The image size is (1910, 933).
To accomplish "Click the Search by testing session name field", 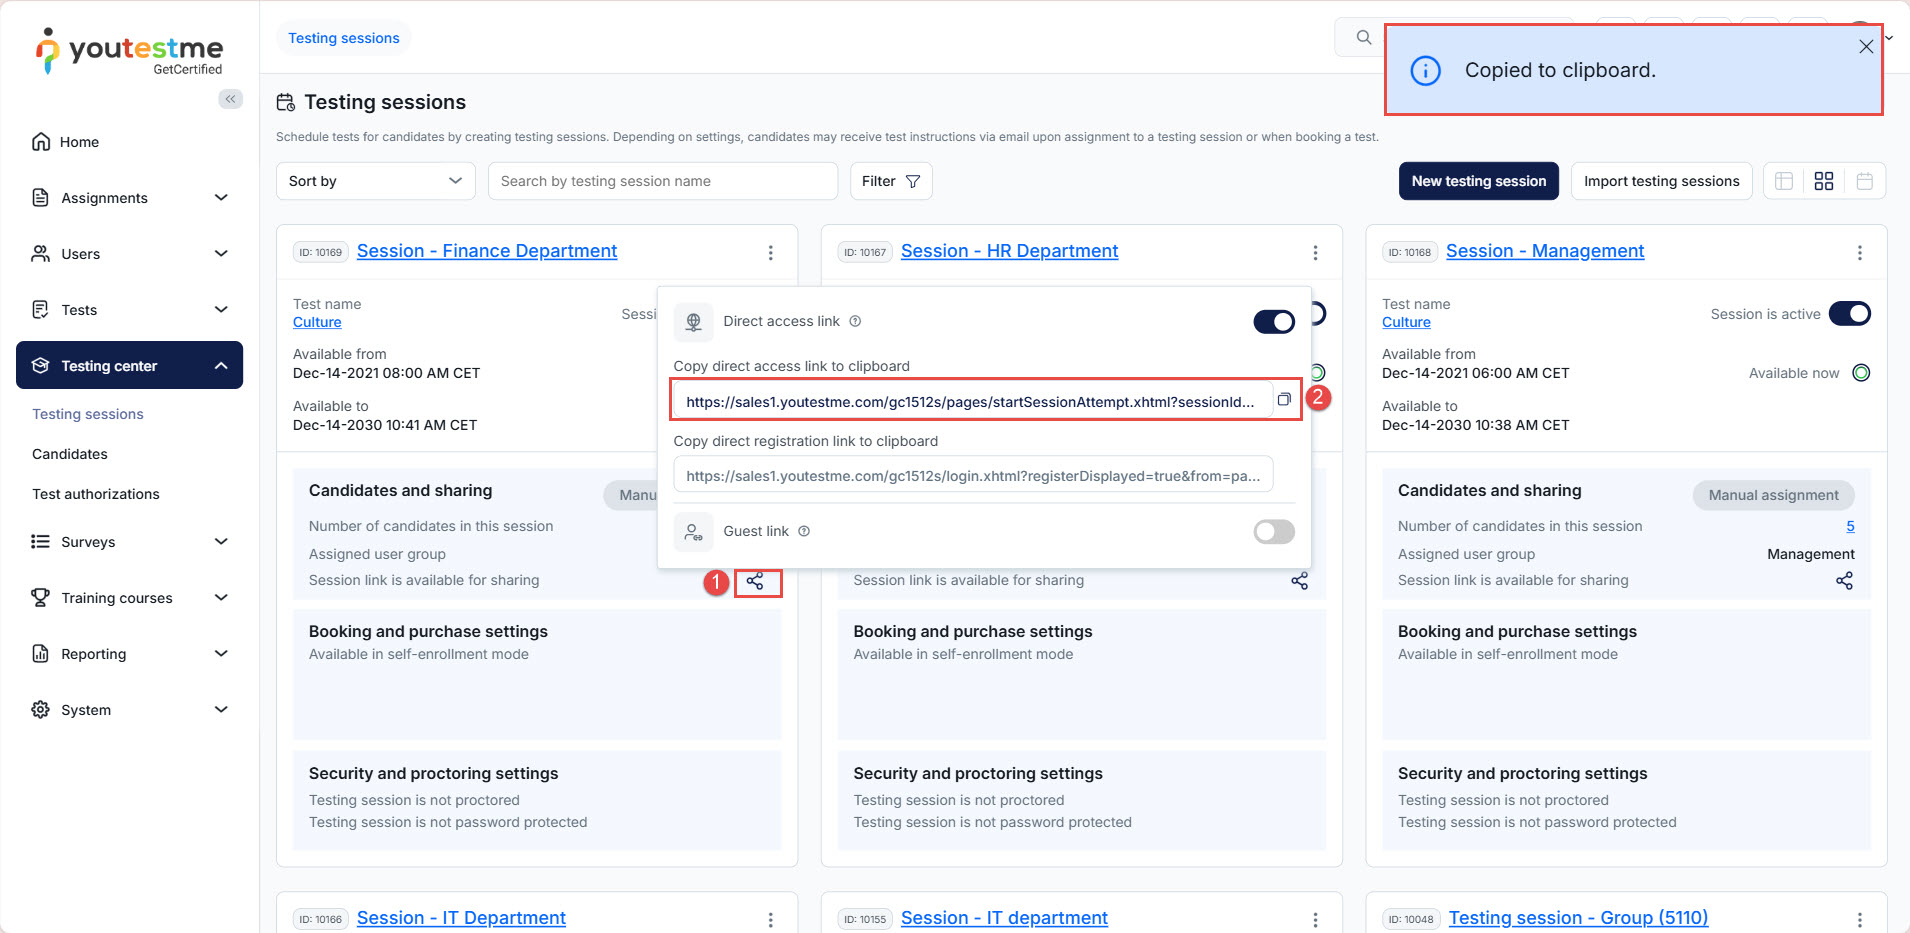I will (662, 181).
